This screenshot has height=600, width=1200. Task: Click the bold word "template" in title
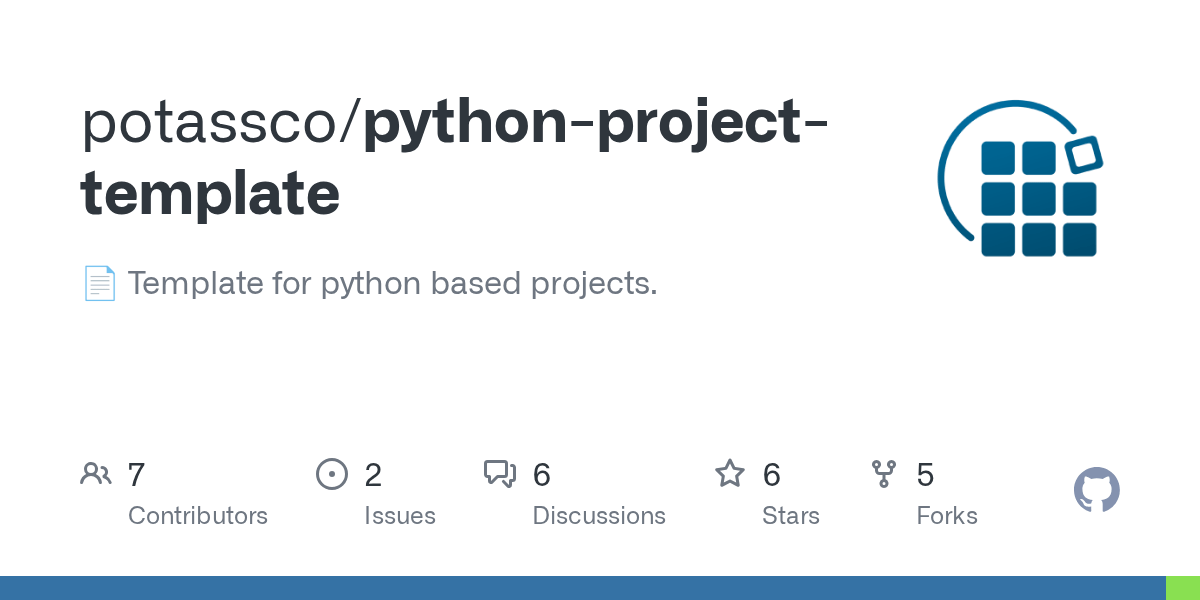pyautogui.click(x=210, y=194)
